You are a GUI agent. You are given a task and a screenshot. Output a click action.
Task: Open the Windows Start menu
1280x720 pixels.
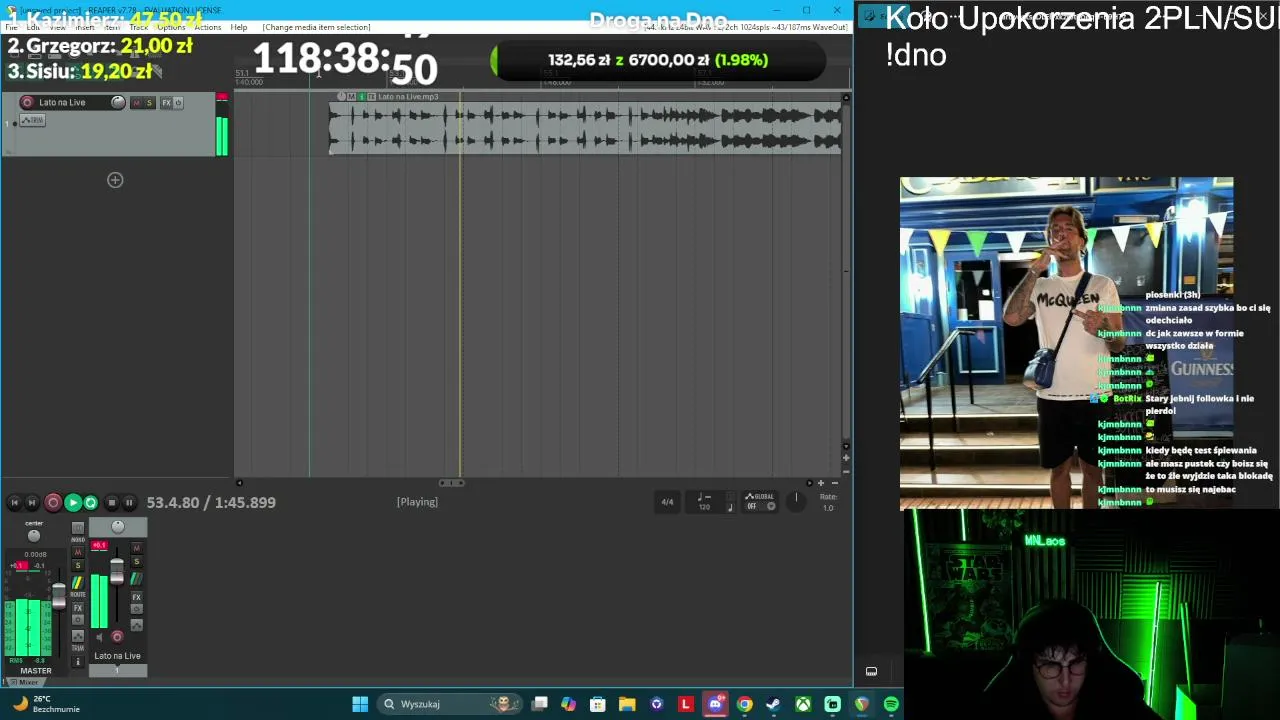click(x=360, y=704)
